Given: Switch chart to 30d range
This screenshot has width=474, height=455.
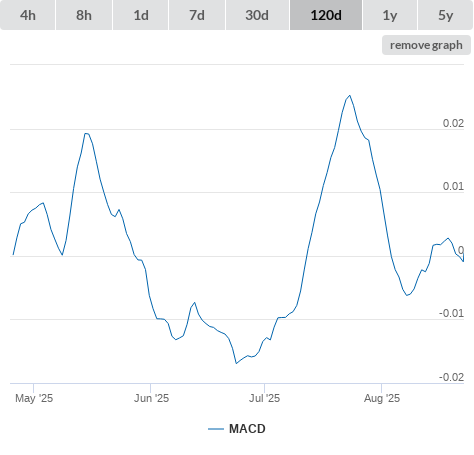Looking at the screenshot, I should pyautogui.click(x=257, y=15).
